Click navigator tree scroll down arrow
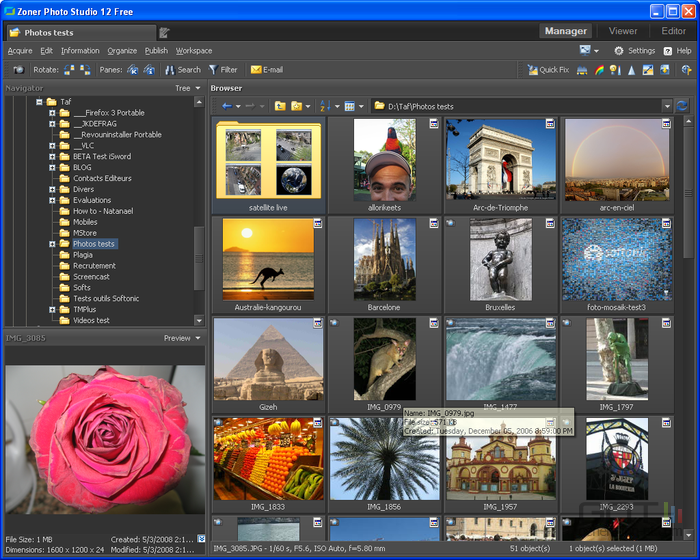700x560 pixels. click(x=199, y=320)
